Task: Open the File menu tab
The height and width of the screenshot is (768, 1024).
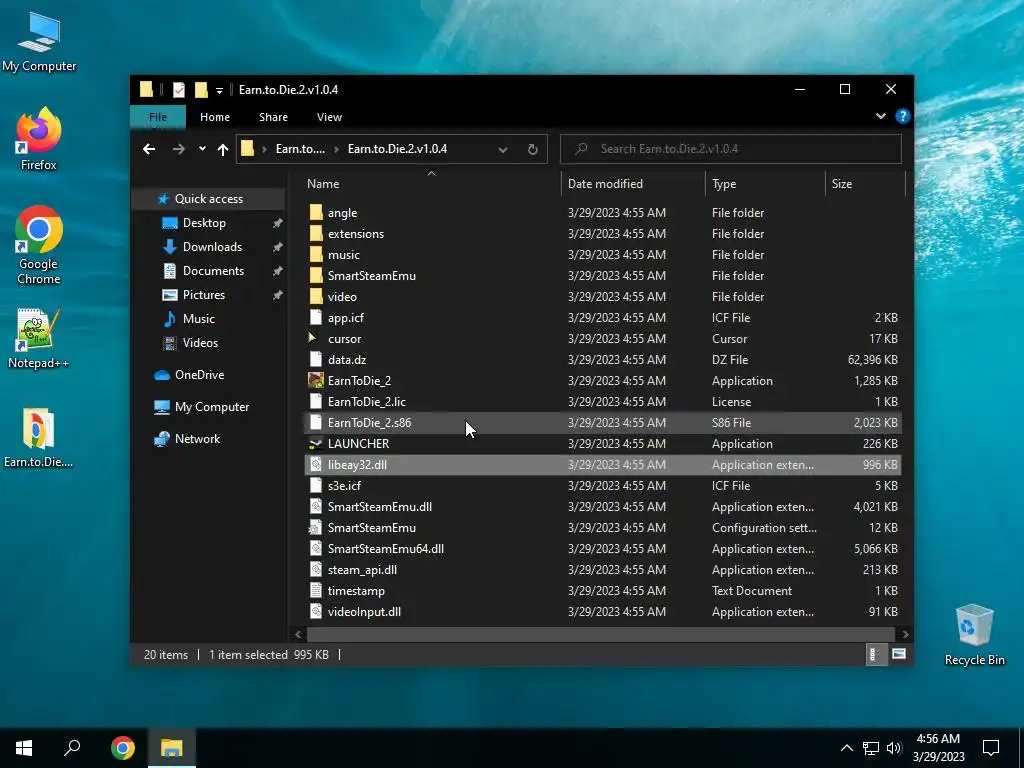Action: click(x=158, y=117)
